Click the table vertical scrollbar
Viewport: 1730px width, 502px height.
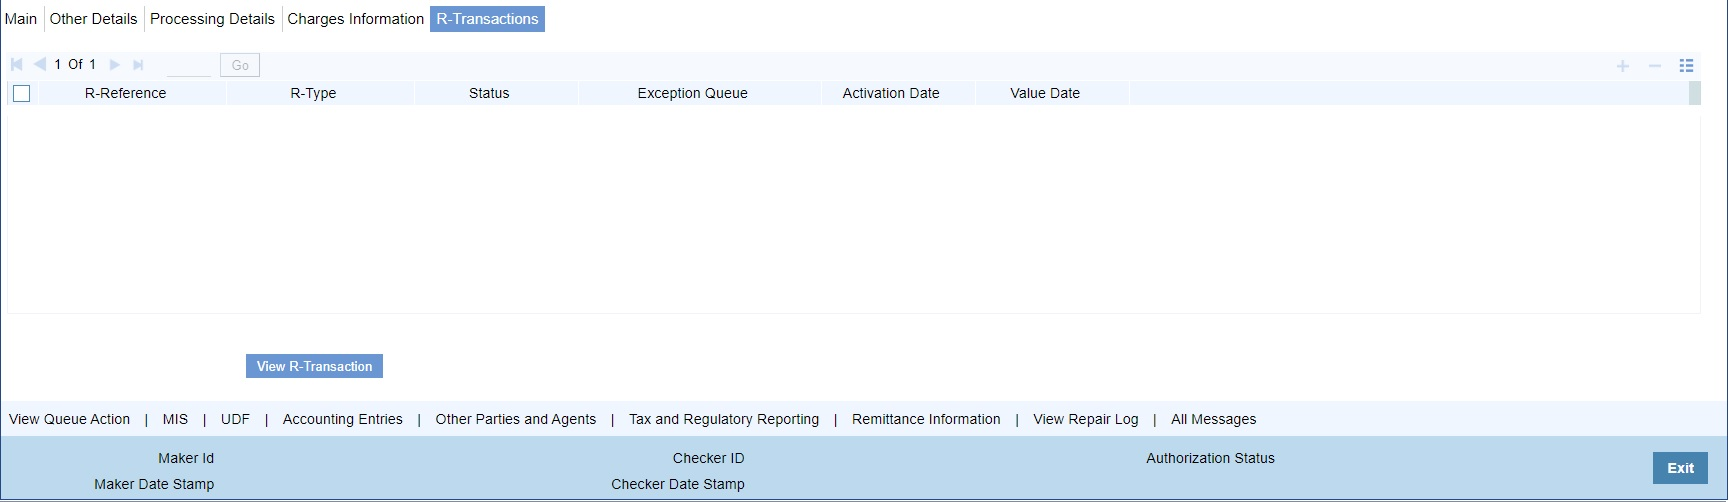[1694, 94]
